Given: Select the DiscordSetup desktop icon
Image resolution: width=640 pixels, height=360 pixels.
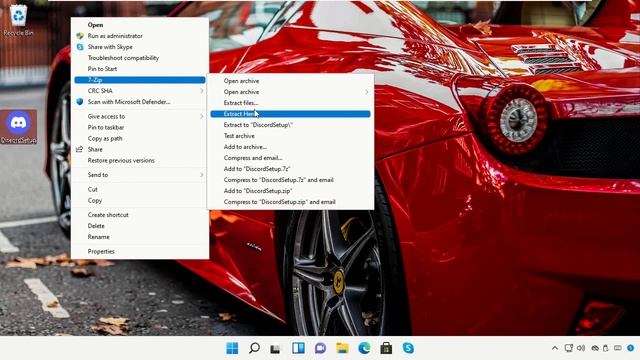Looking at the screenshot, I should point(18,127).
